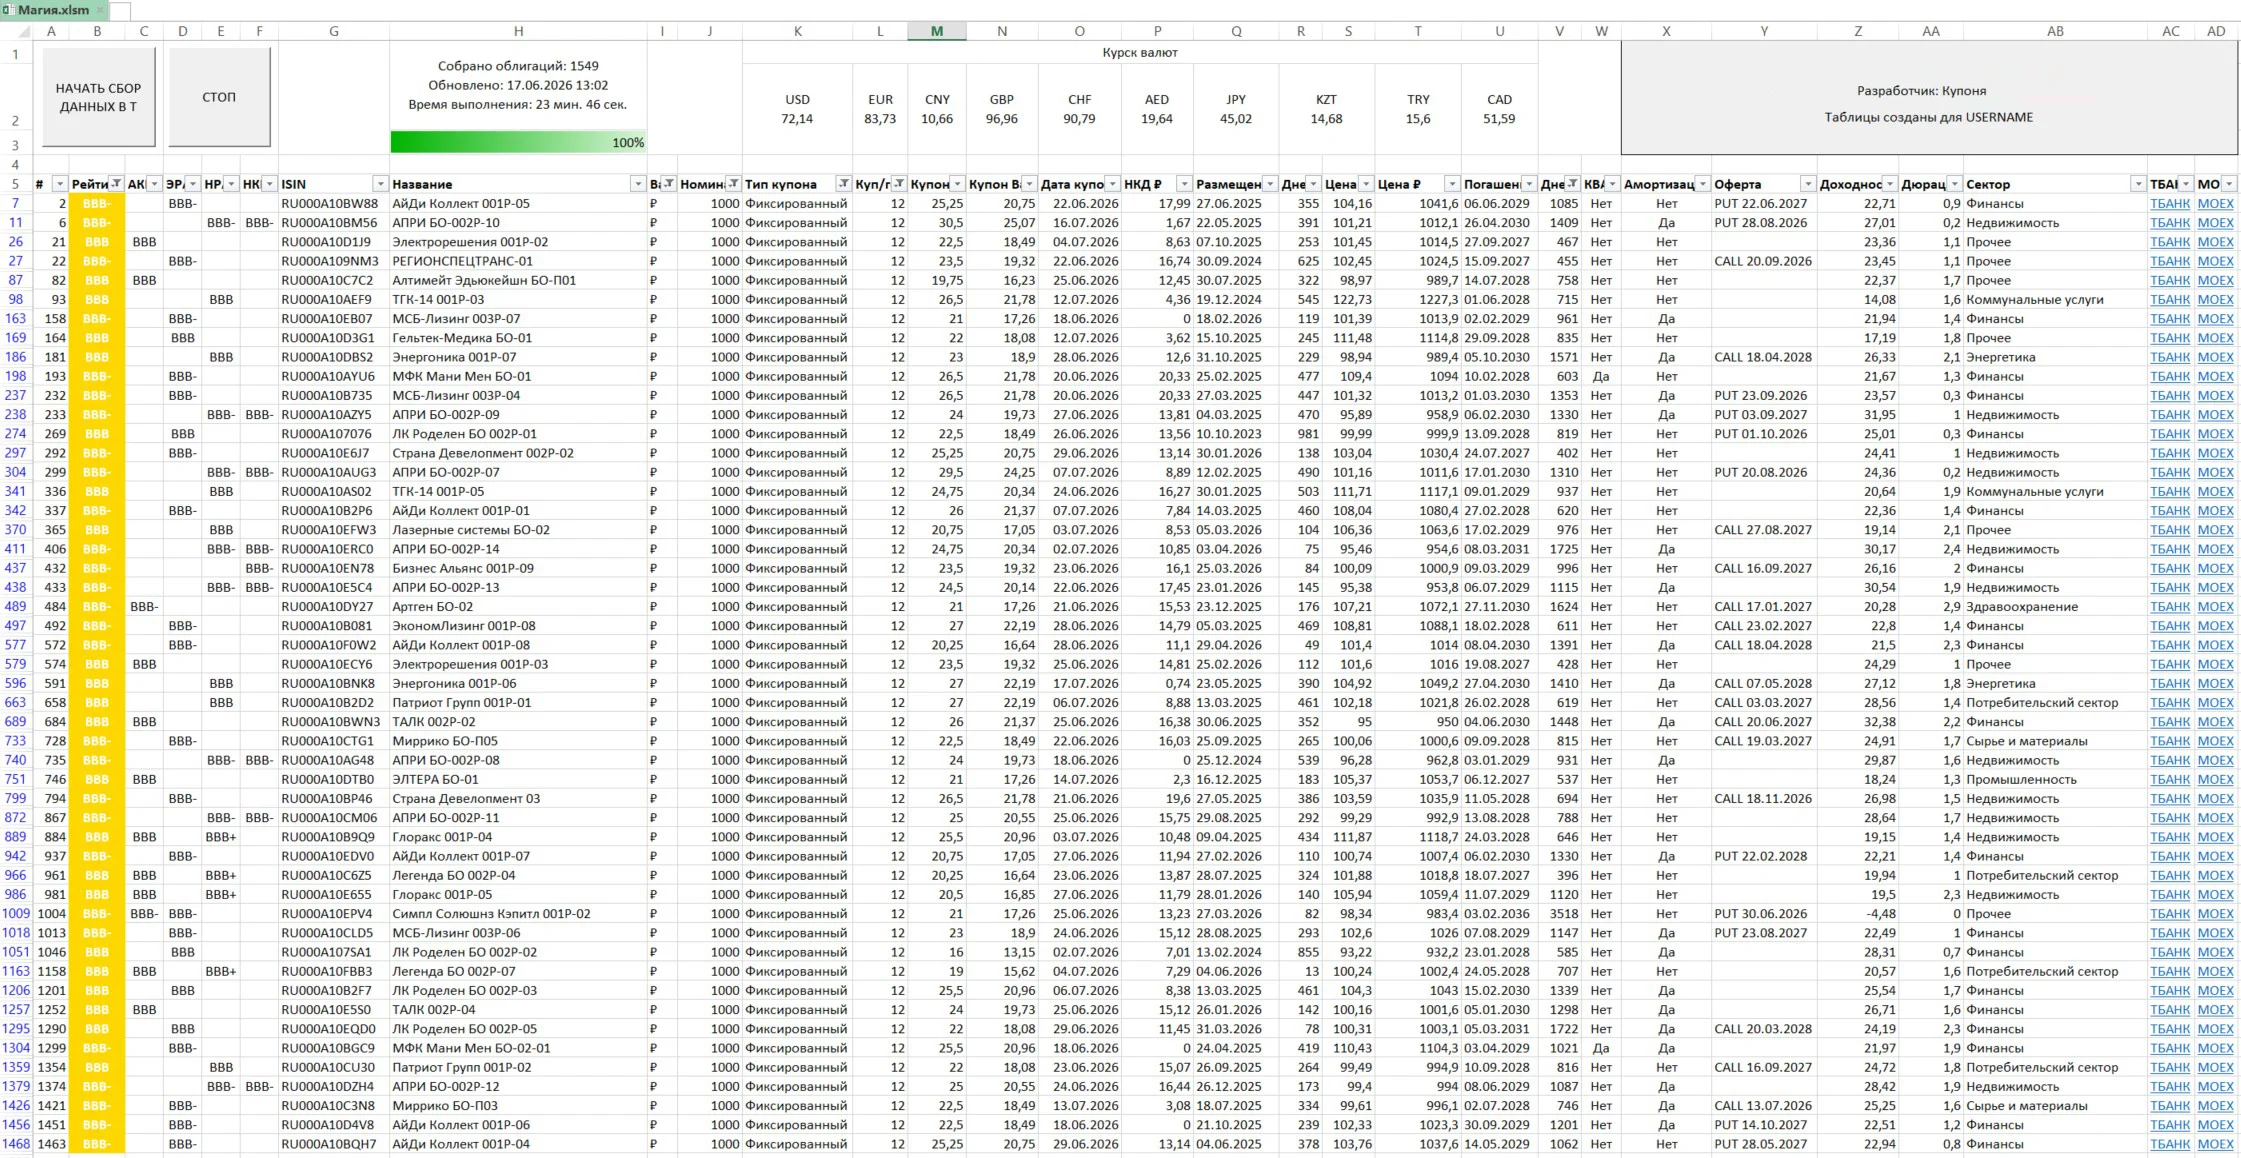Select the sector cell 'Промышленность'

[x=2055, y=780]
